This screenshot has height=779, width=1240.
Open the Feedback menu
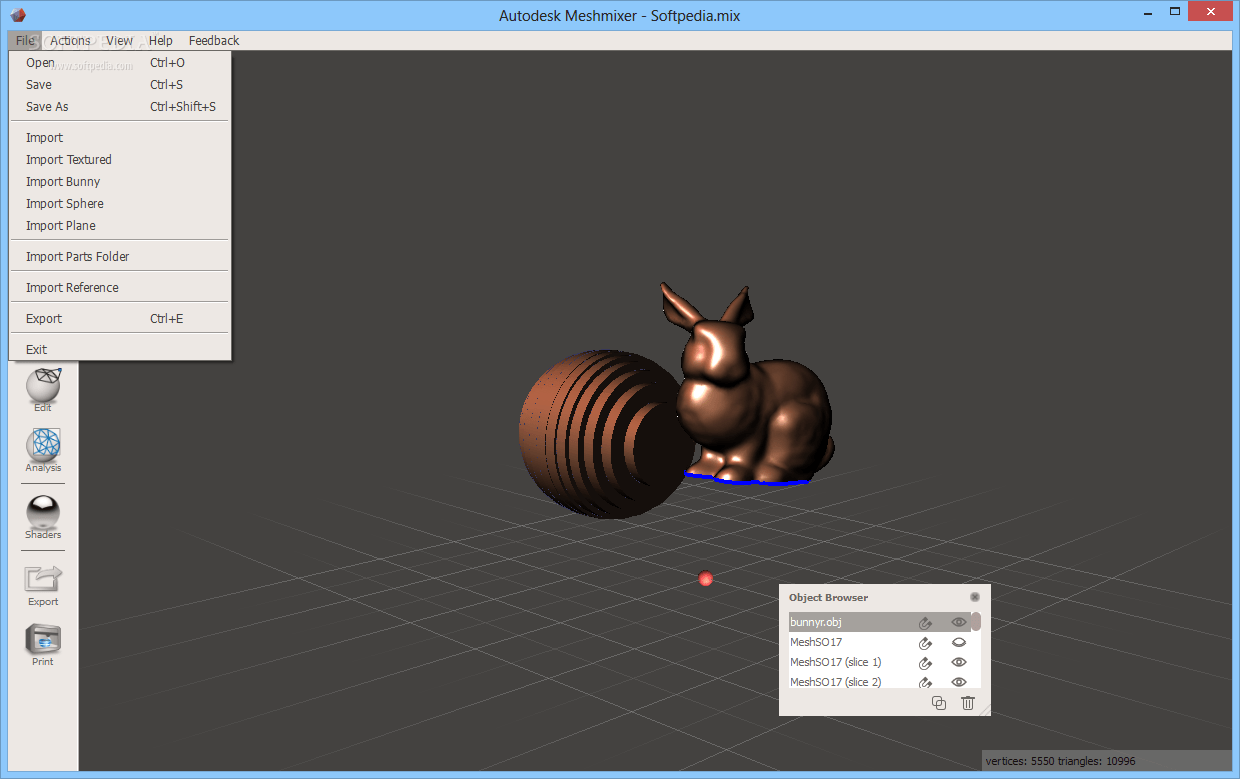214,41
